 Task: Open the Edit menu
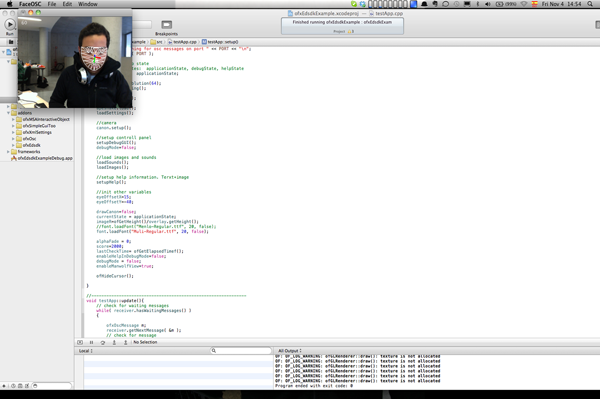[67, 4]
